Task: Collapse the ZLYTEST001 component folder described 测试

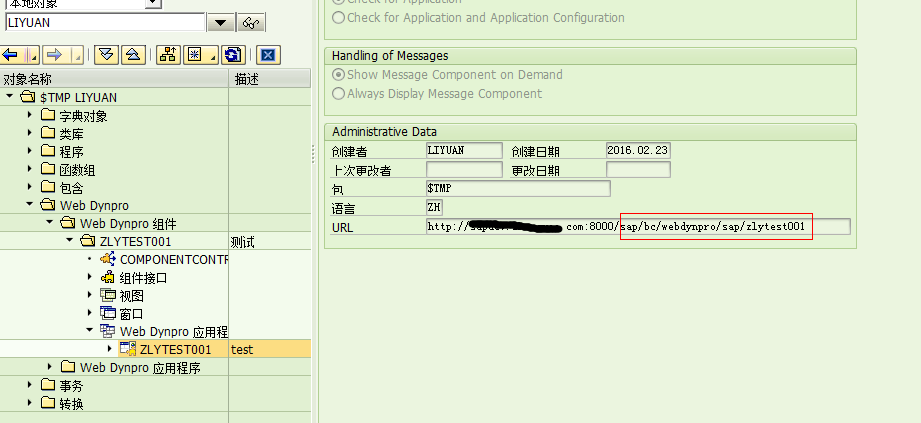Action: [x=69, y=240]
